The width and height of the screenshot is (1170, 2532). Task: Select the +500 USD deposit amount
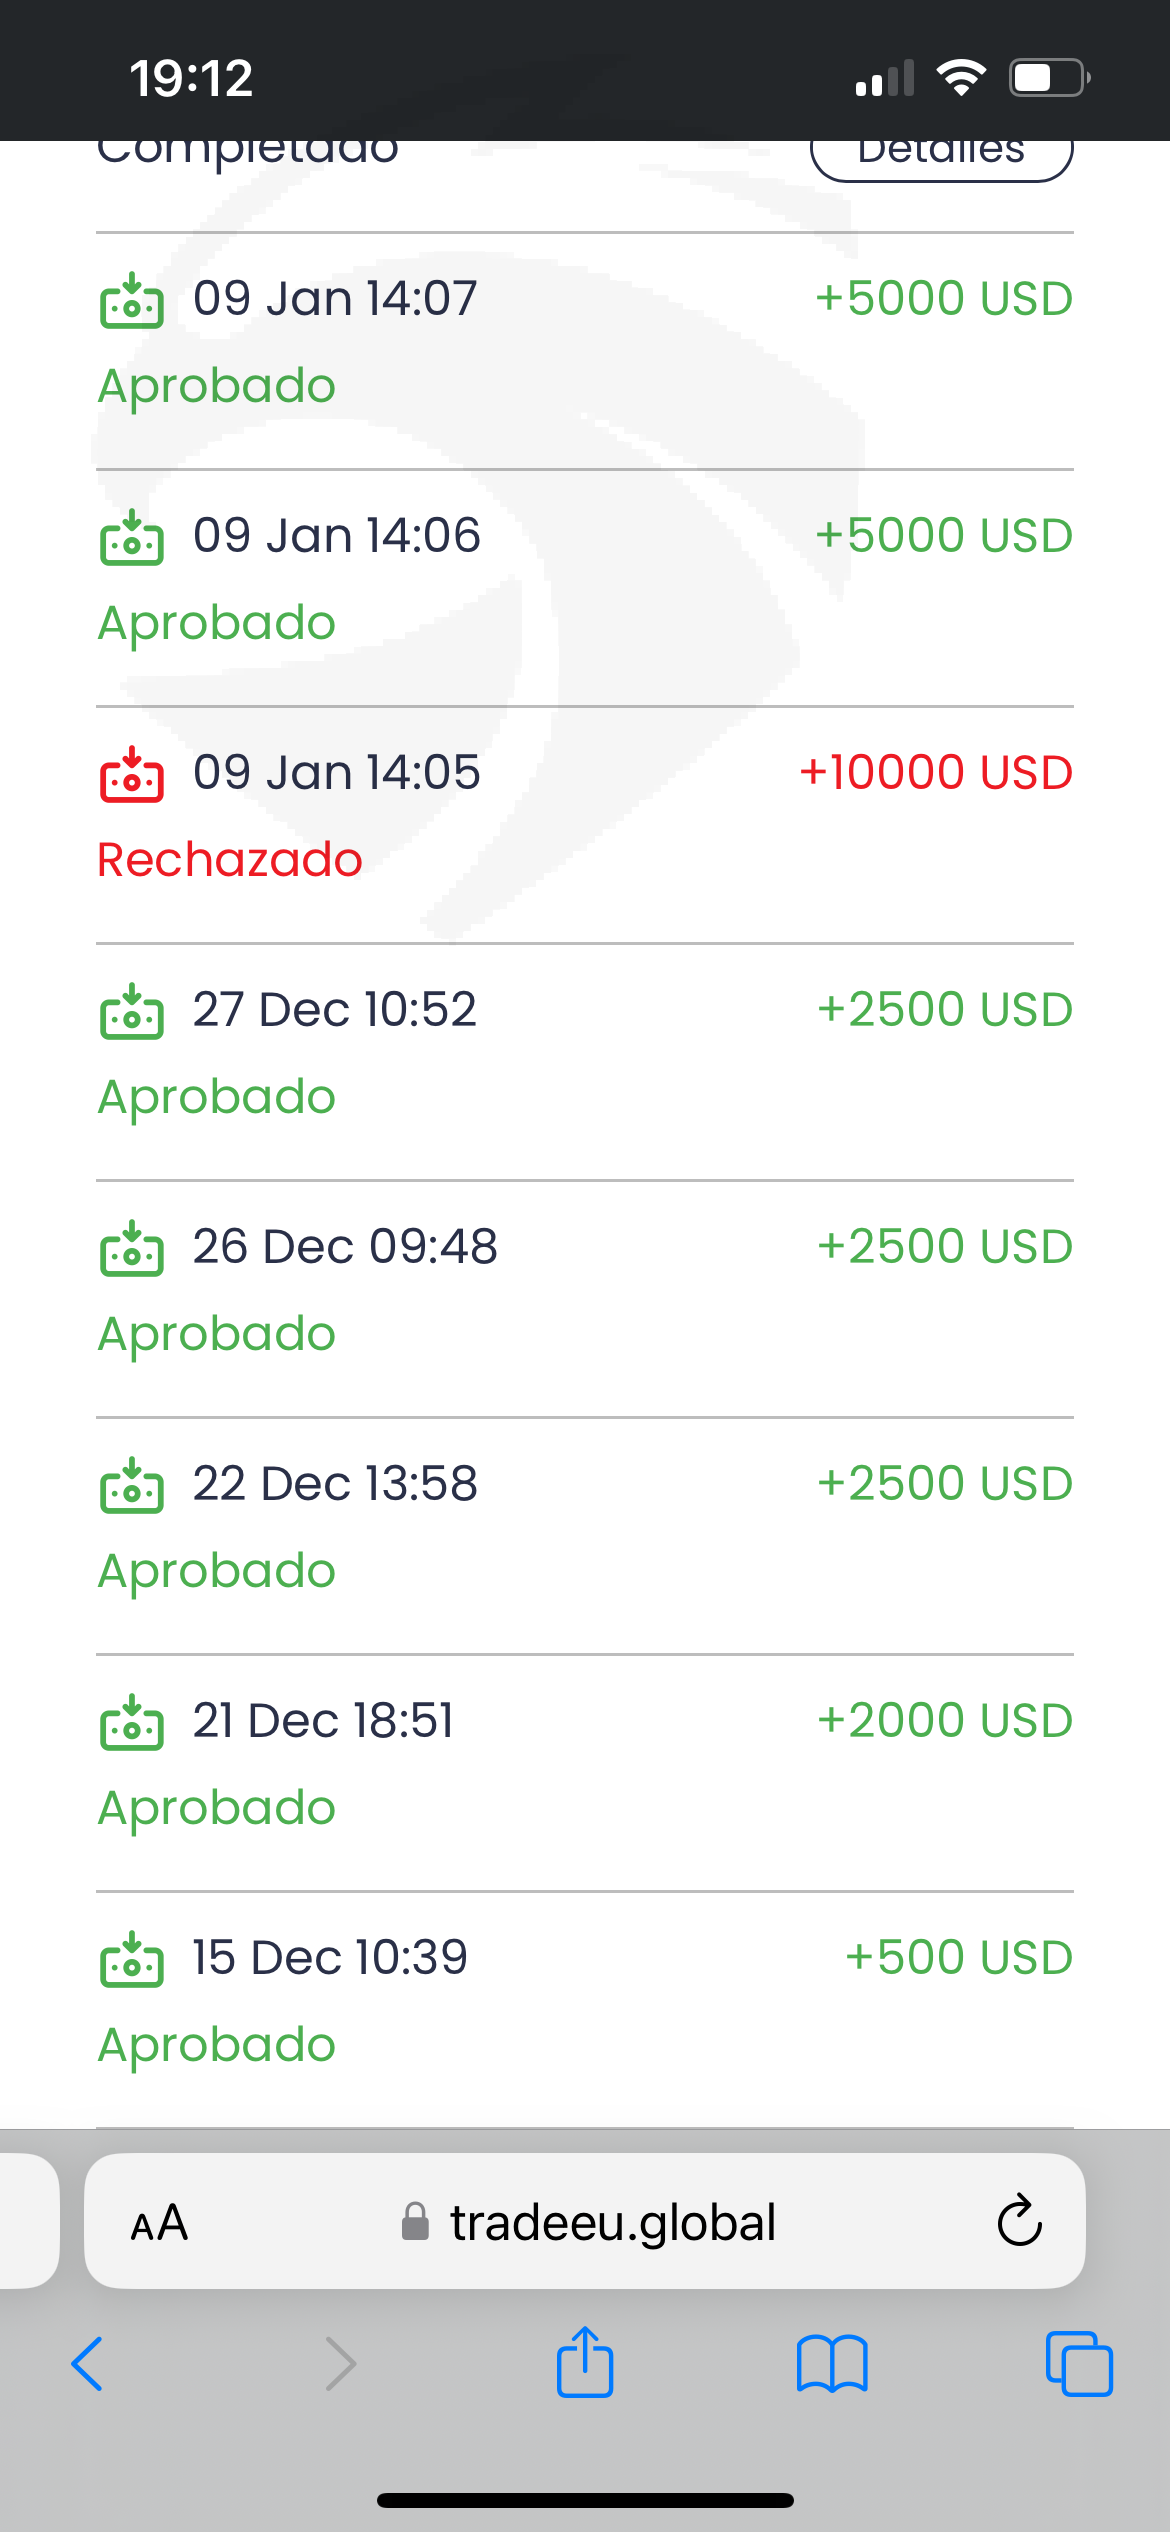(x=959, y=1958)
